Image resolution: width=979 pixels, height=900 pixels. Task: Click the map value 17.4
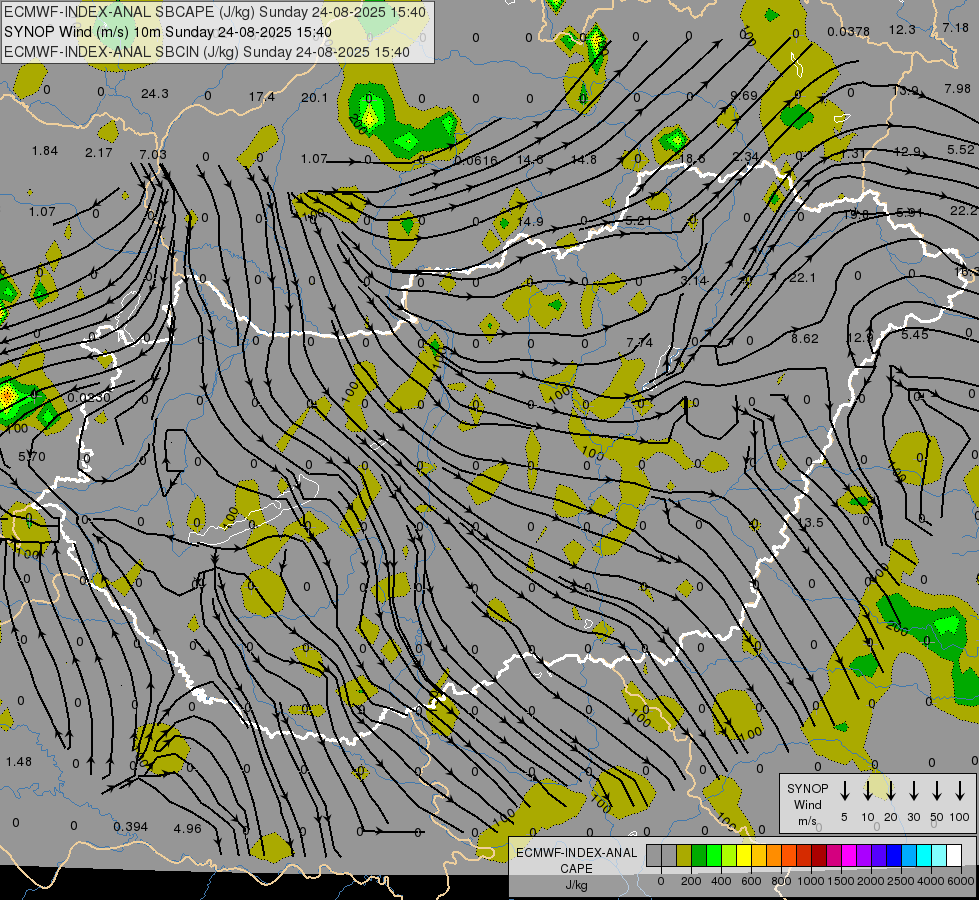[262, 97]
